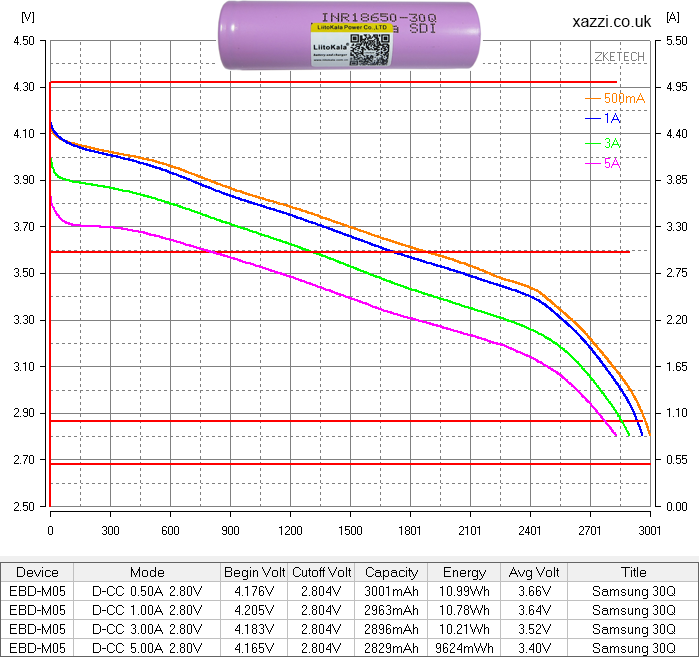This screenshot has height=657, width=699.
Task: Click the 4.205V begin volt cell
Action: click(x=255, y=610)
